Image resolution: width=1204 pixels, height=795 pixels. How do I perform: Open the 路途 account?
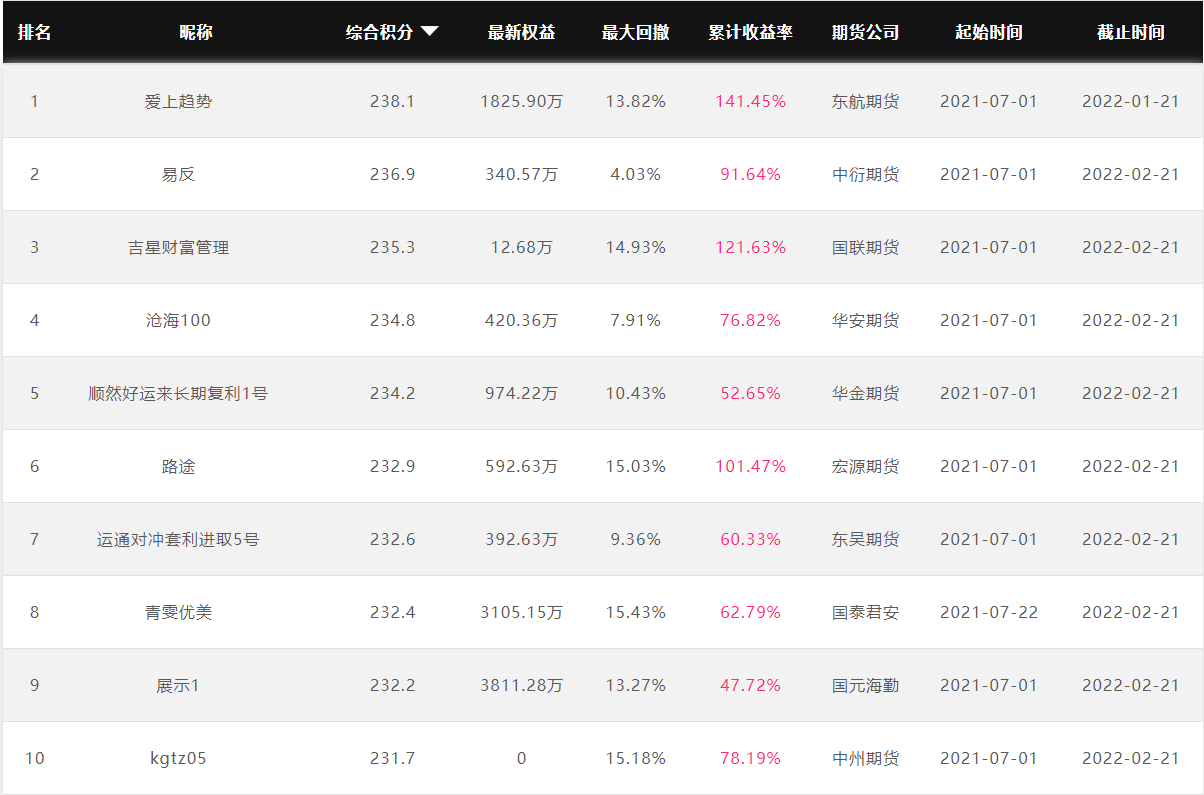point(178,466)
